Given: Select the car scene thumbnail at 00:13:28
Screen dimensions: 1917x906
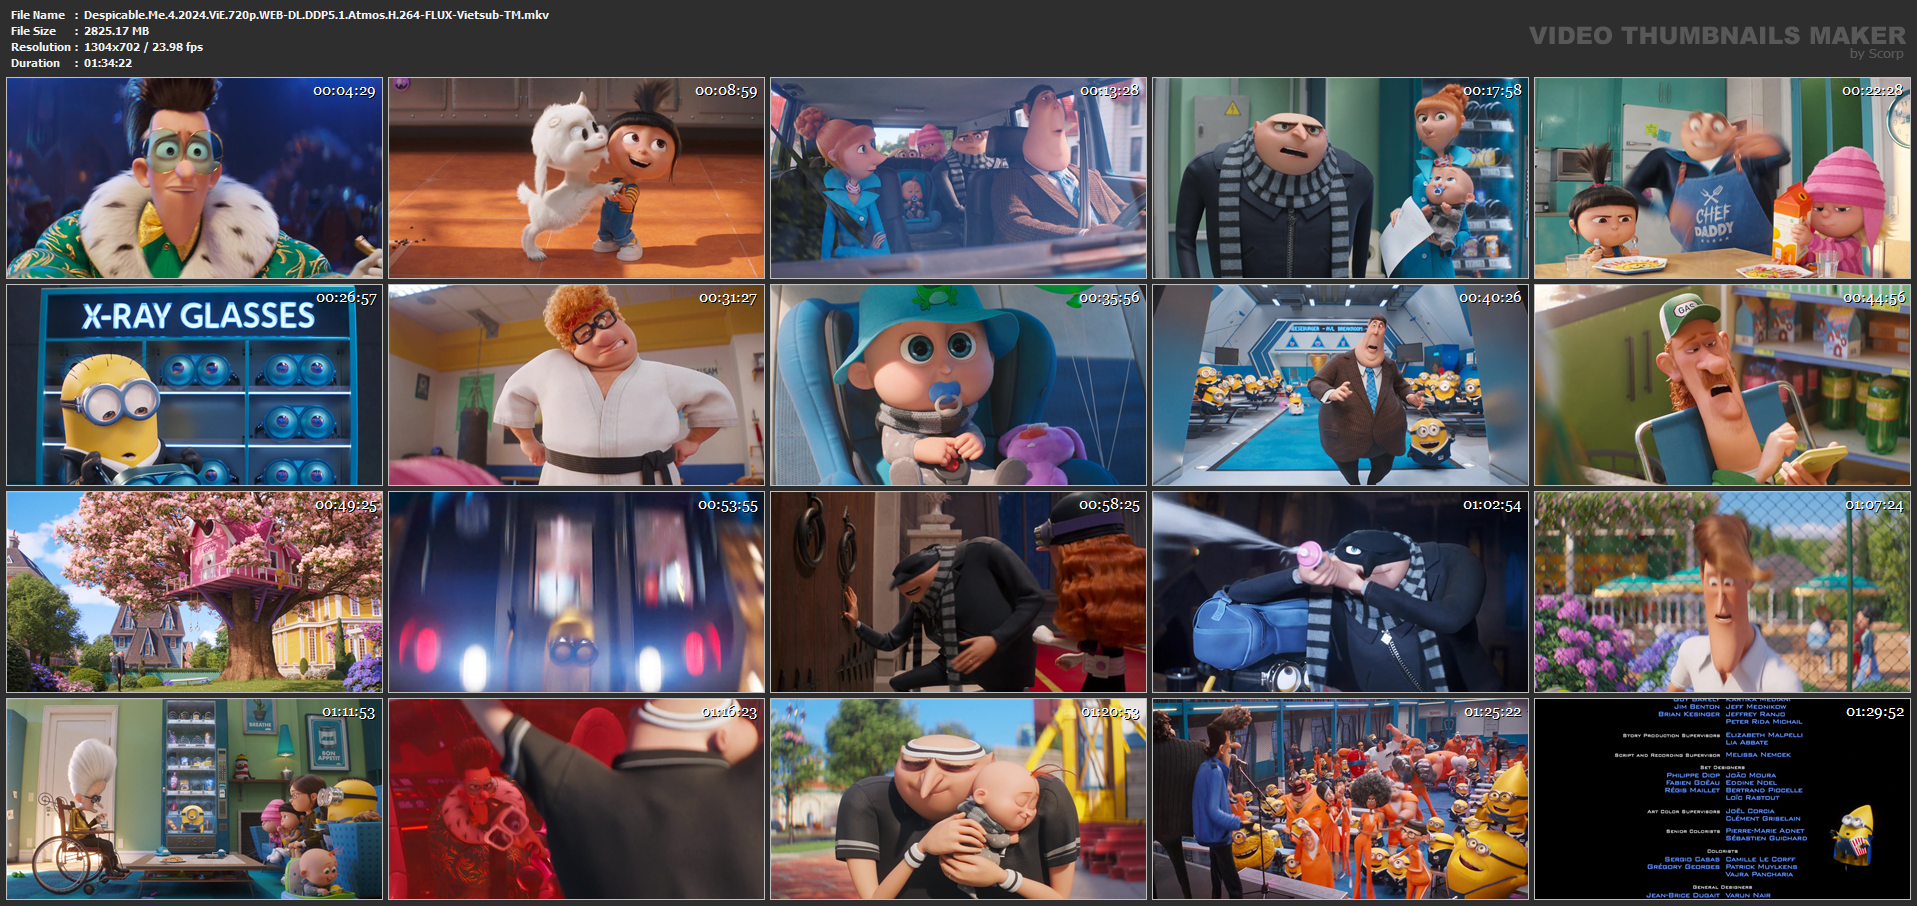Looking at the screenshot, I should click(959, 178).
